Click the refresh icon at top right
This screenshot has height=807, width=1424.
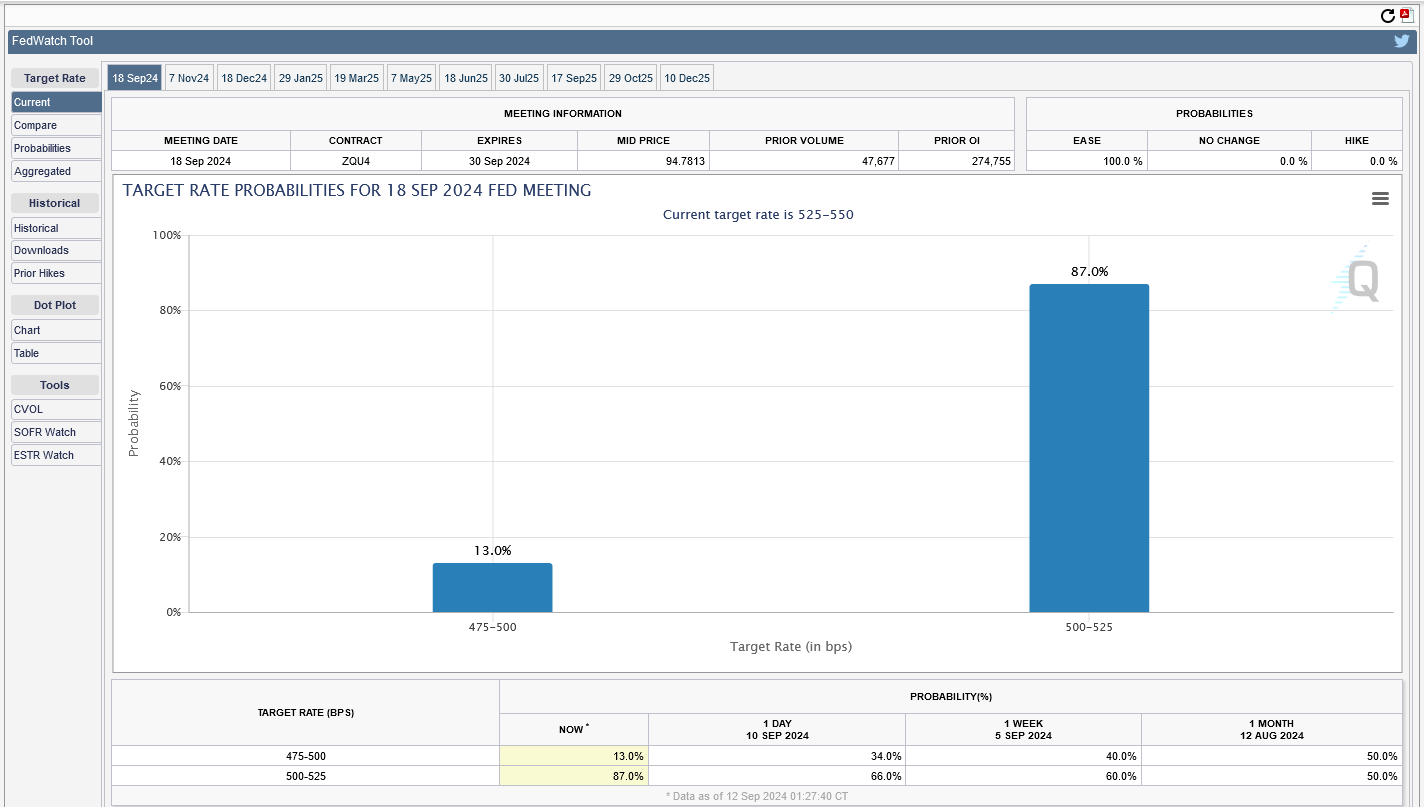point(1387,16)
